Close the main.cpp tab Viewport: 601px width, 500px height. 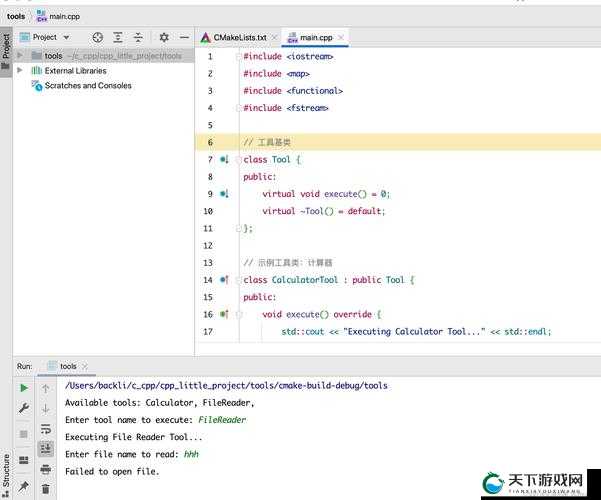point(341,37)
